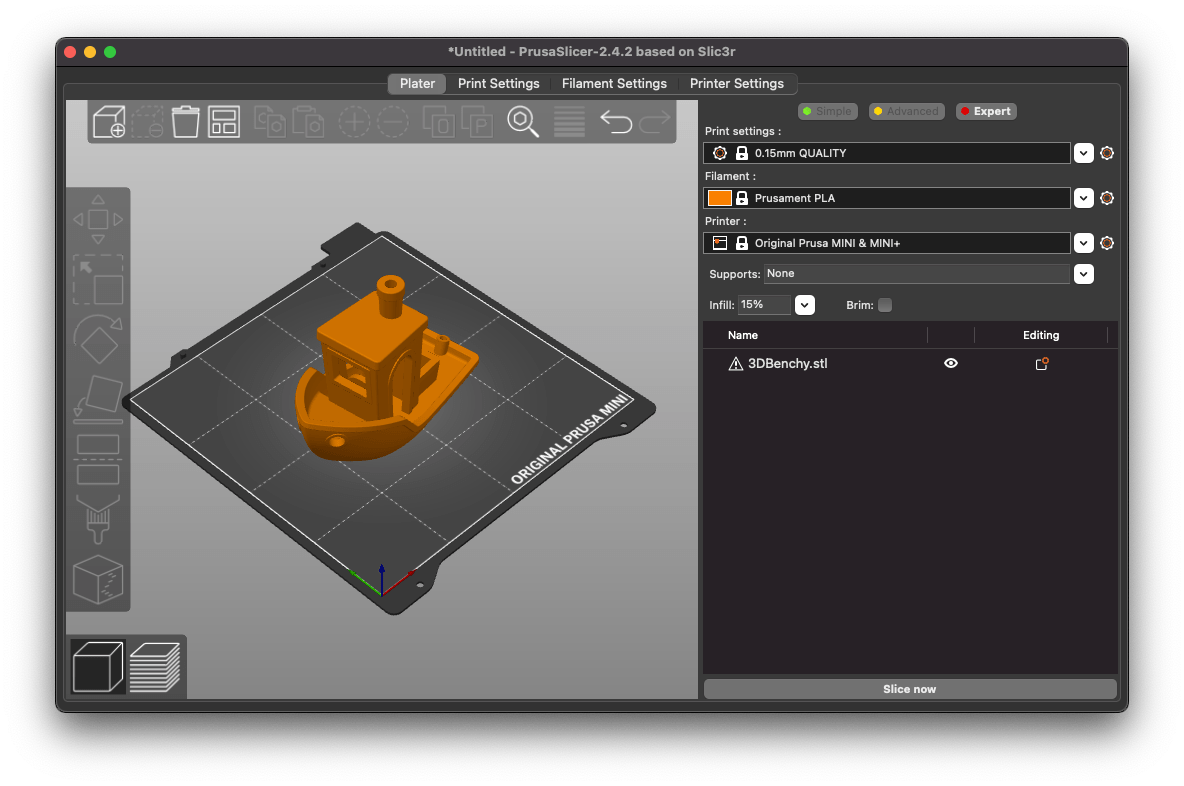Click the Undo arrow in the toolbar
The width and height of the screenshot is (1184, 786).
coord(615,120)
